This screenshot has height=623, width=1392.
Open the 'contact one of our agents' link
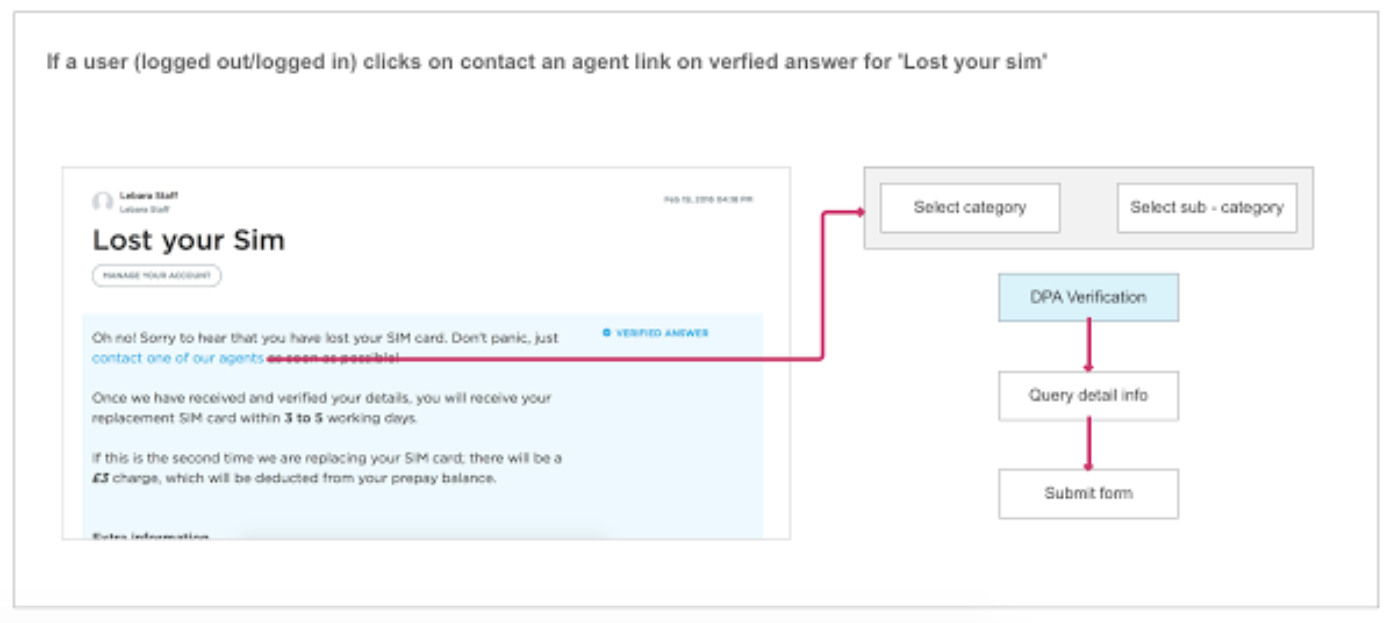(x=178, y=358)
